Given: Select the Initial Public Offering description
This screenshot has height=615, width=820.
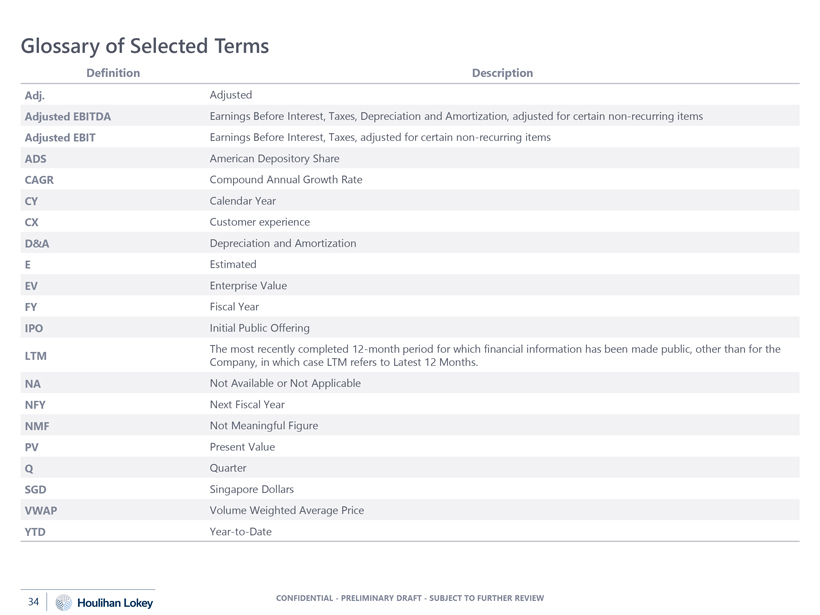Looking at the screenshot, I should (259, 328).
